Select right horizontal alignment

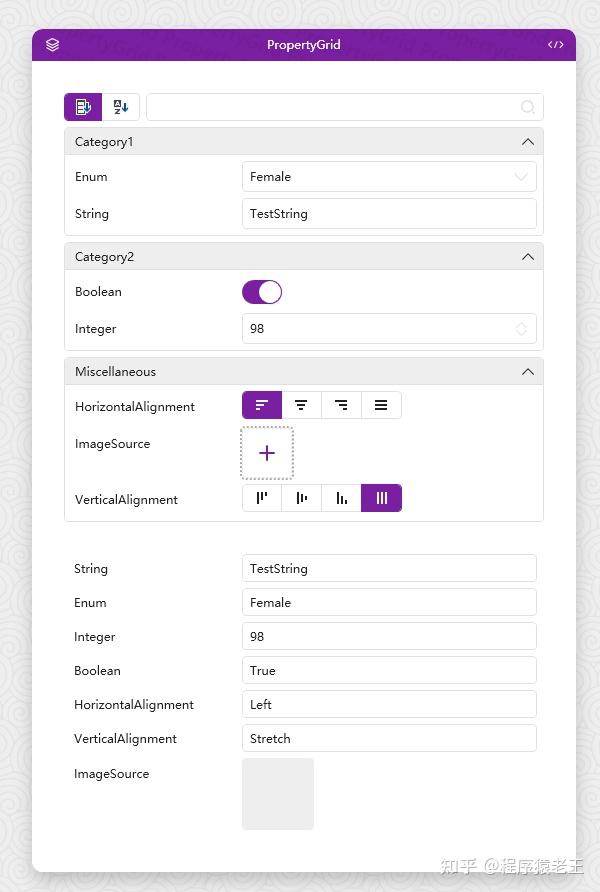pos(341,405)
